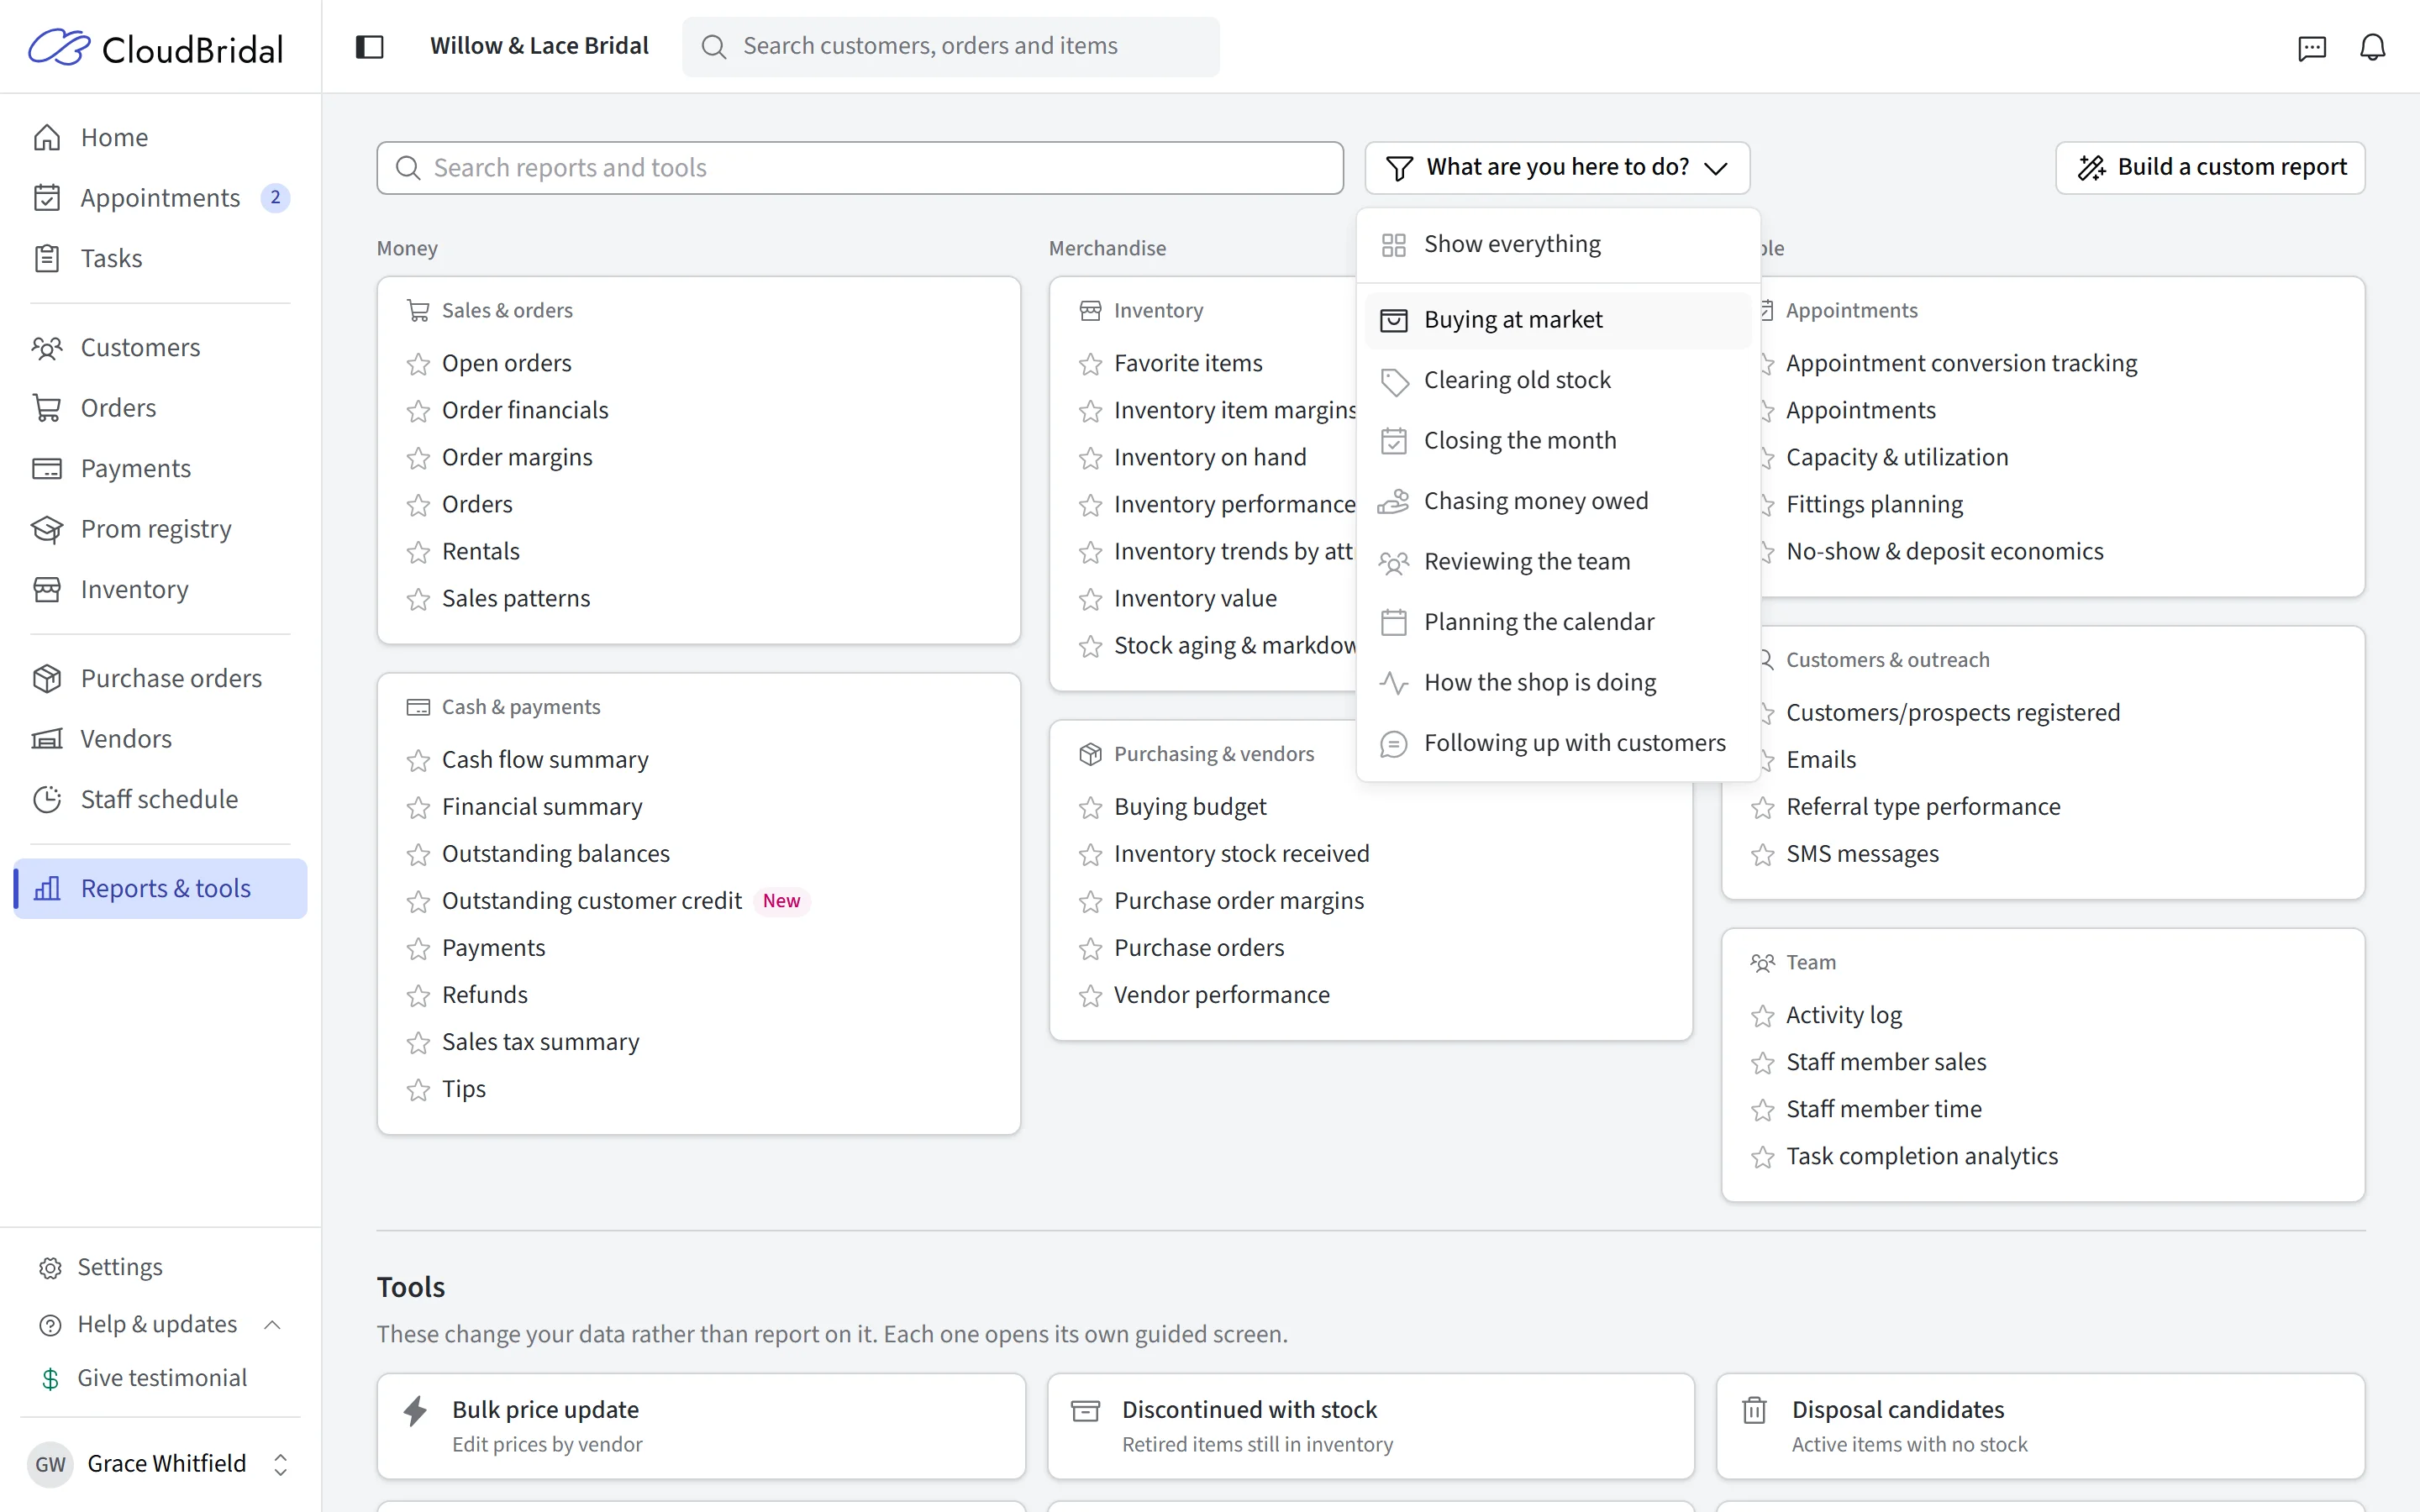The image size is (2420, 1512).
Task: Open Vendor performance report
Action: 1222,995
